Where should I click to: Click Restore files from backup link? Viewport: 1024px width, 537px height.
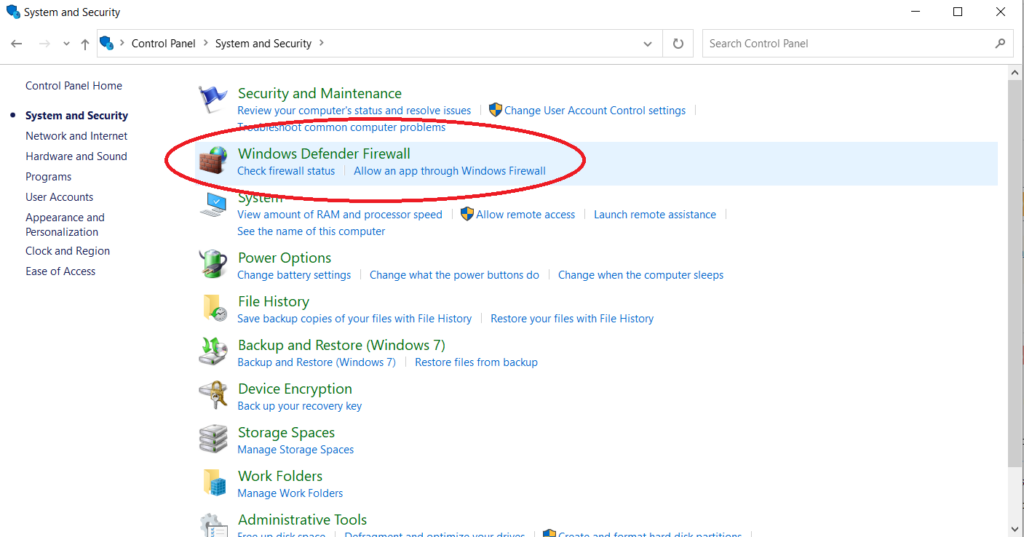(476, 362)
